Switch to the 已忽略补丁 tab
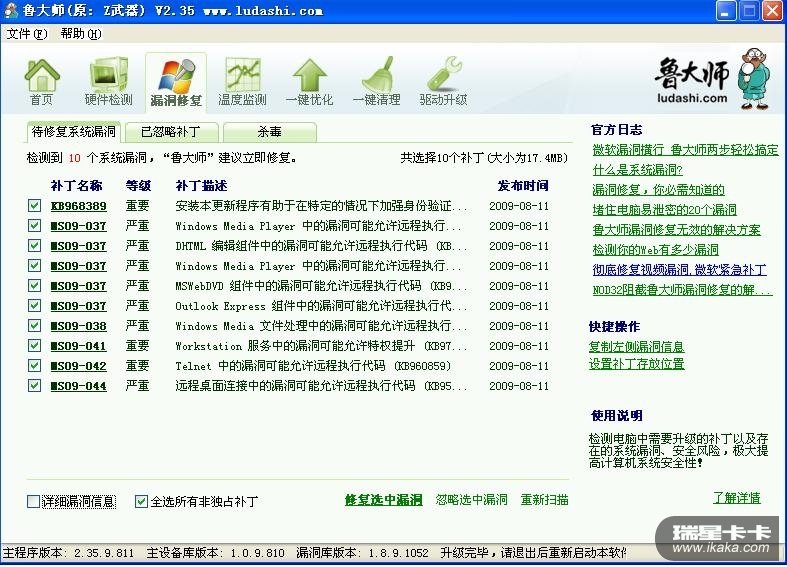This screenshot has height=567, width=787. pyautogui.click(x=171, y=132)
